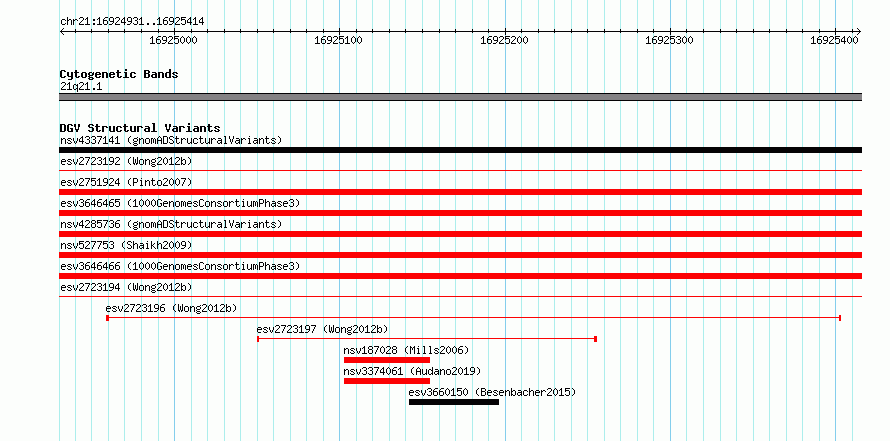
Task: Select the red nsv527753 variant bar
Action: pos(460,255)
